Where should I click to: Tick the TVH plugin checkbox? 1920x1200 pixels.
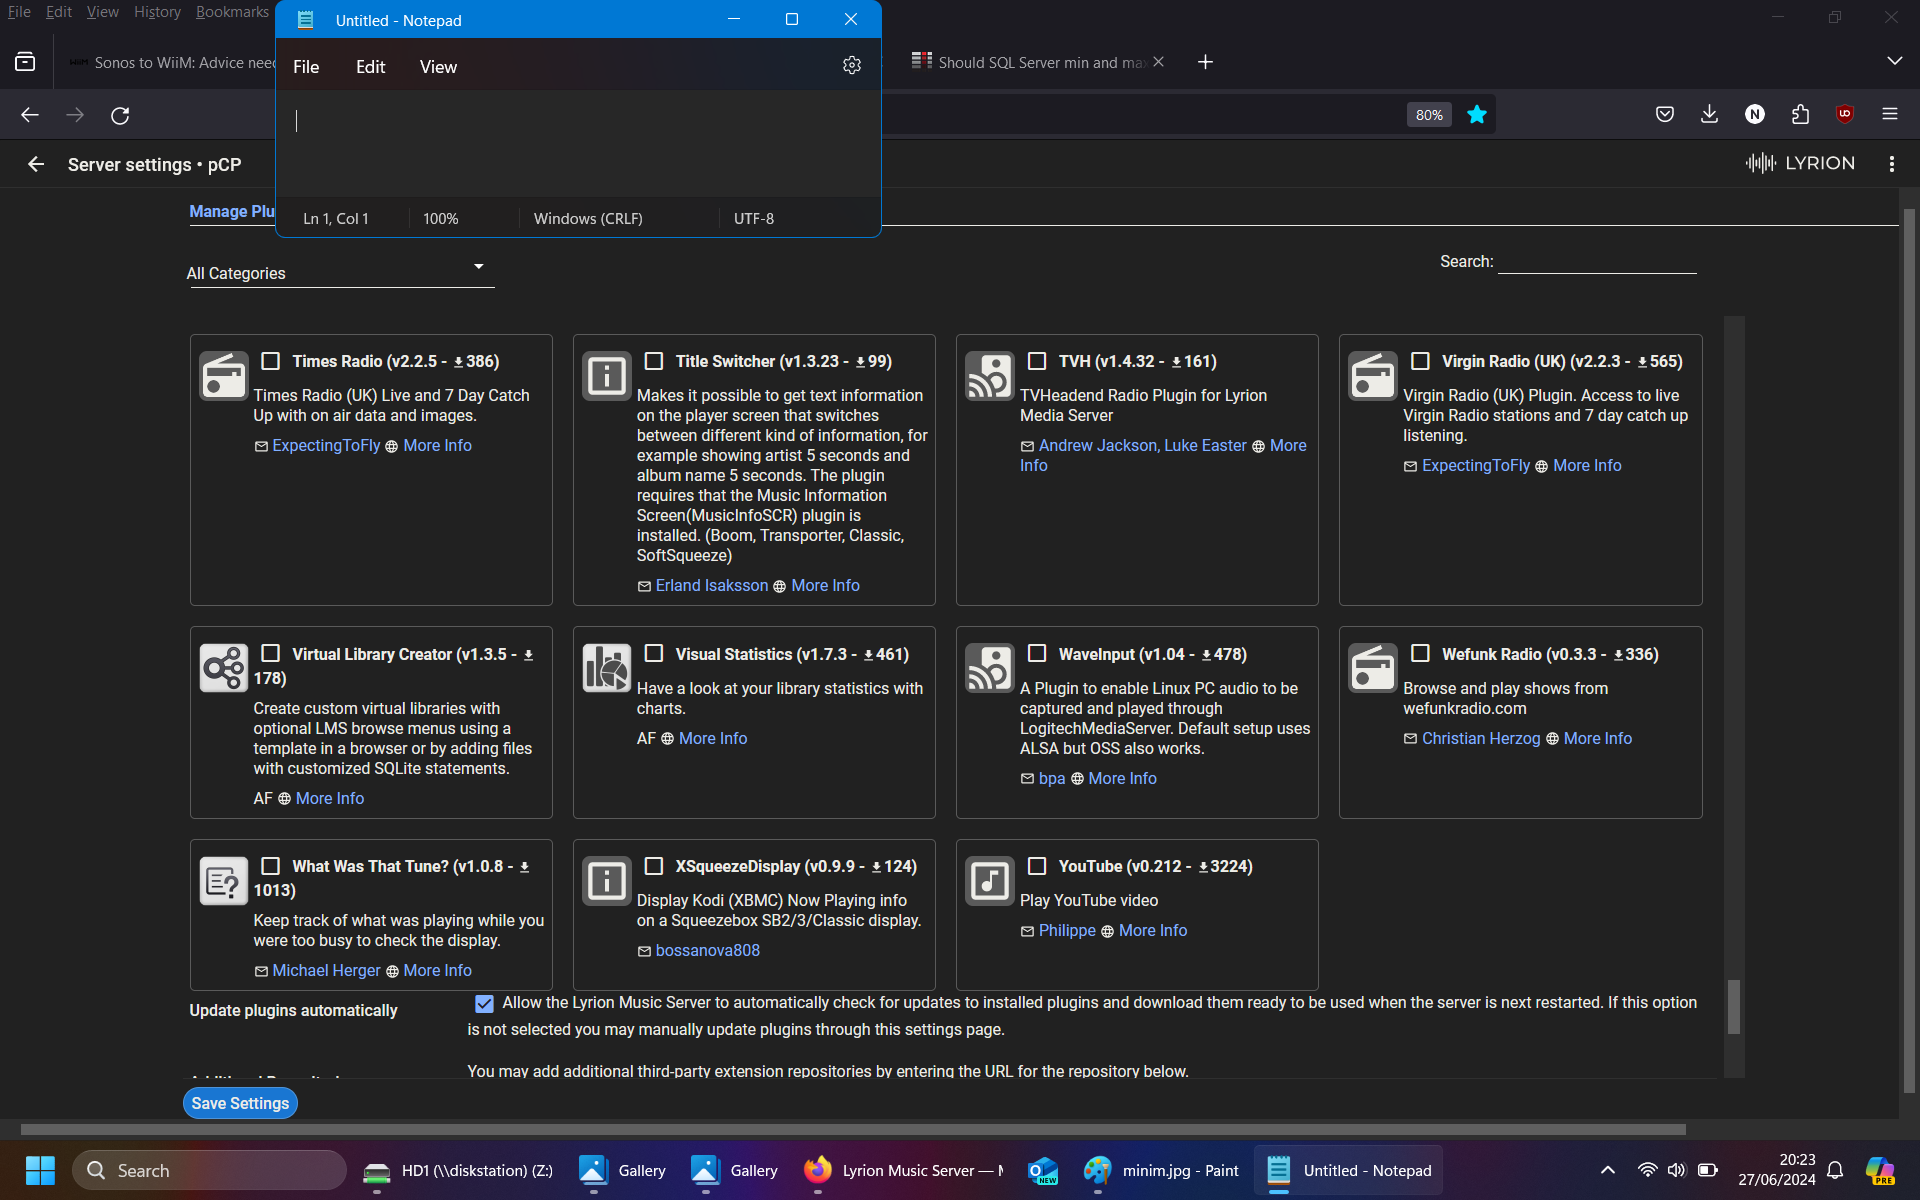(x=1037, y=361)
